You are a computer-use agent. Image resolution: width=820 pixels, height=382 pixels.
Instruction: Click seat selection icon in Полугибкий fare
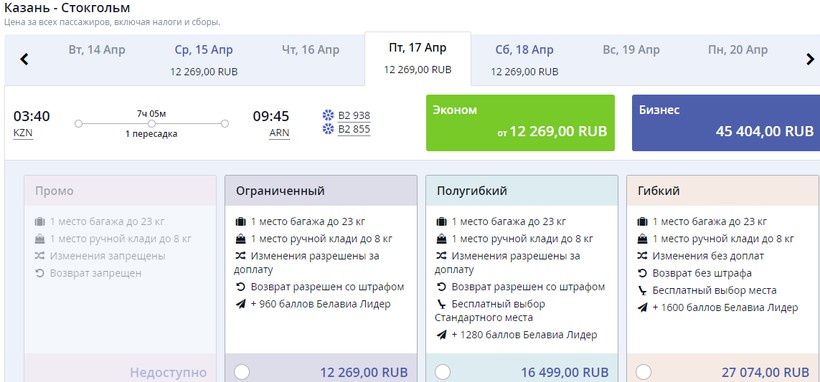click(442, 304)
